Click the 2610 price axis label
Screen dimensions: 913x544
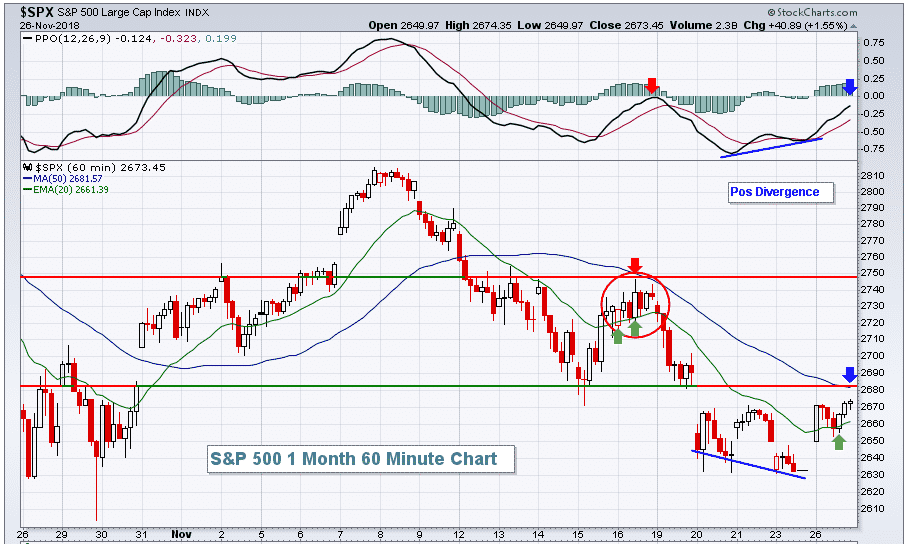click(x=872, y=509)
